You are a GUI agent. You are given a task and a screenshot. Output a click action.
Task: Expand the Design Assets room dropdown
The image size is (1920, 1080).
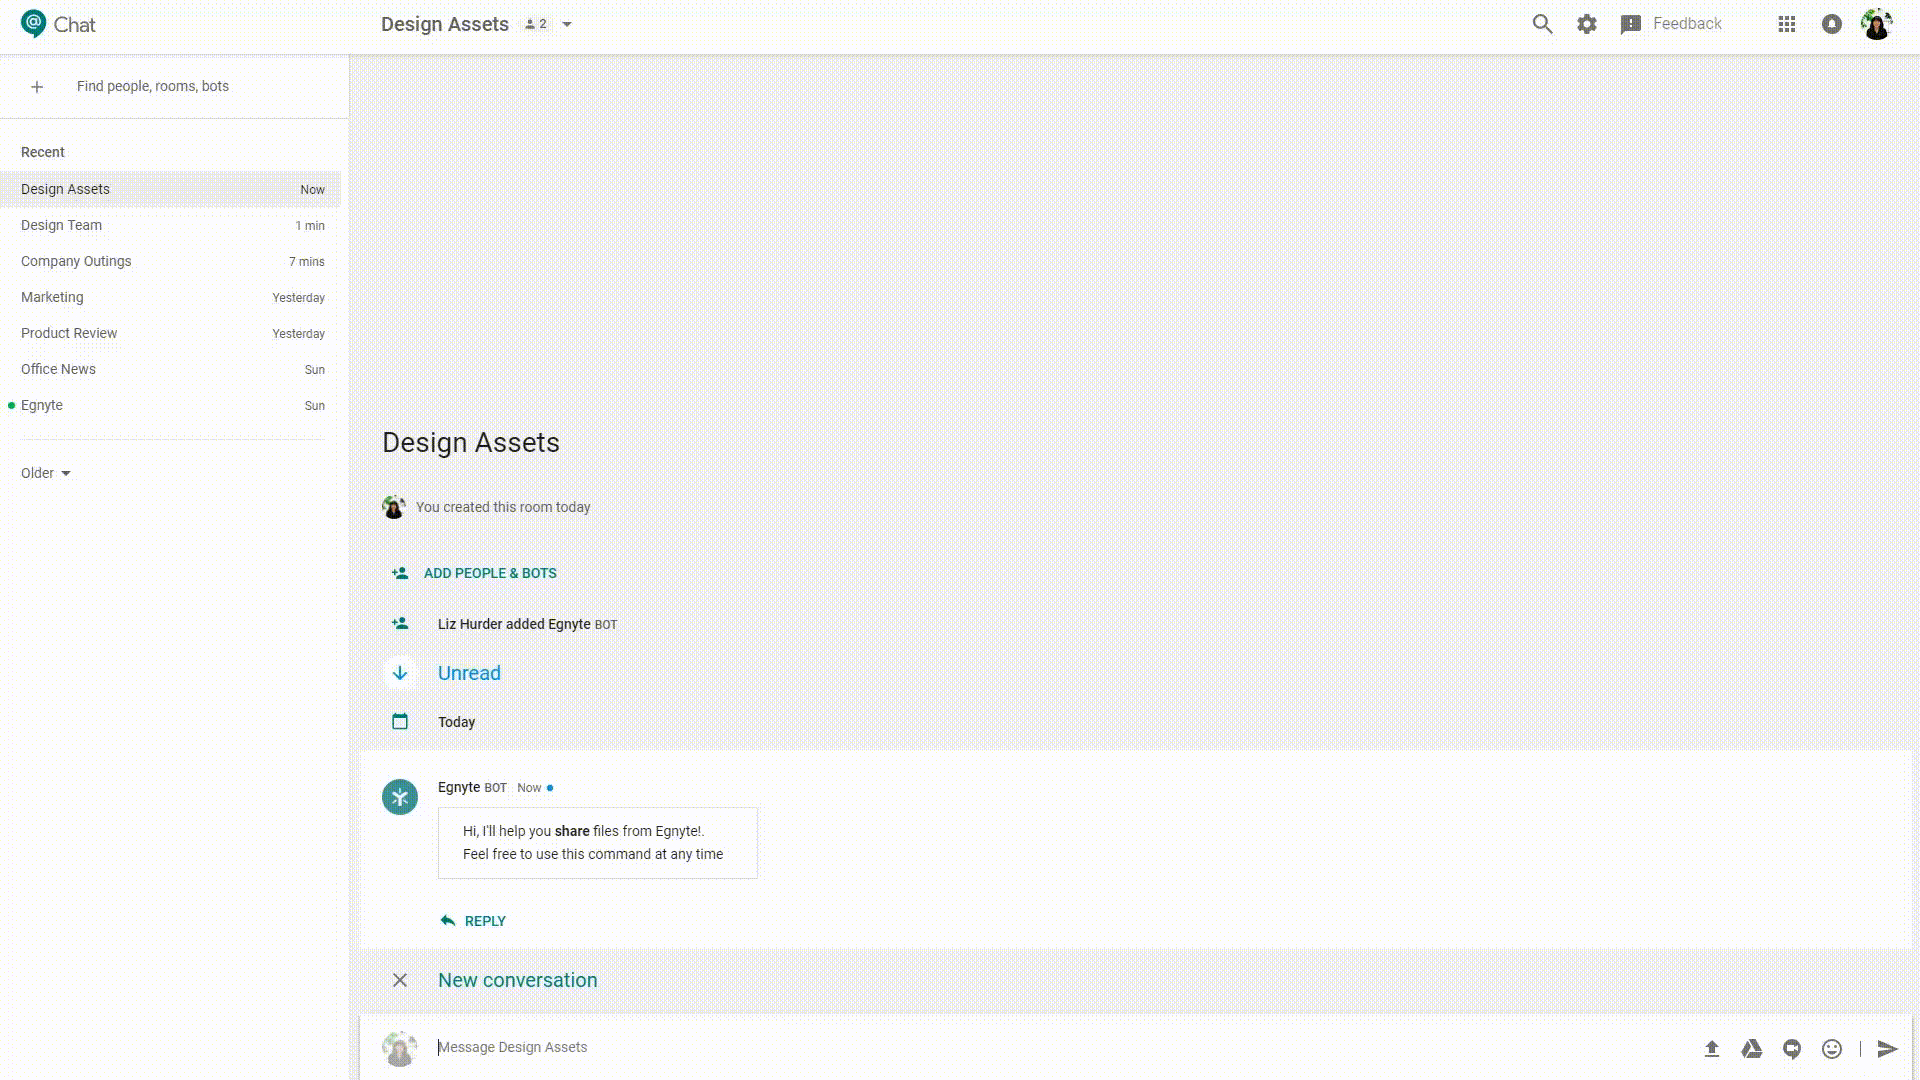click(567, 24)
